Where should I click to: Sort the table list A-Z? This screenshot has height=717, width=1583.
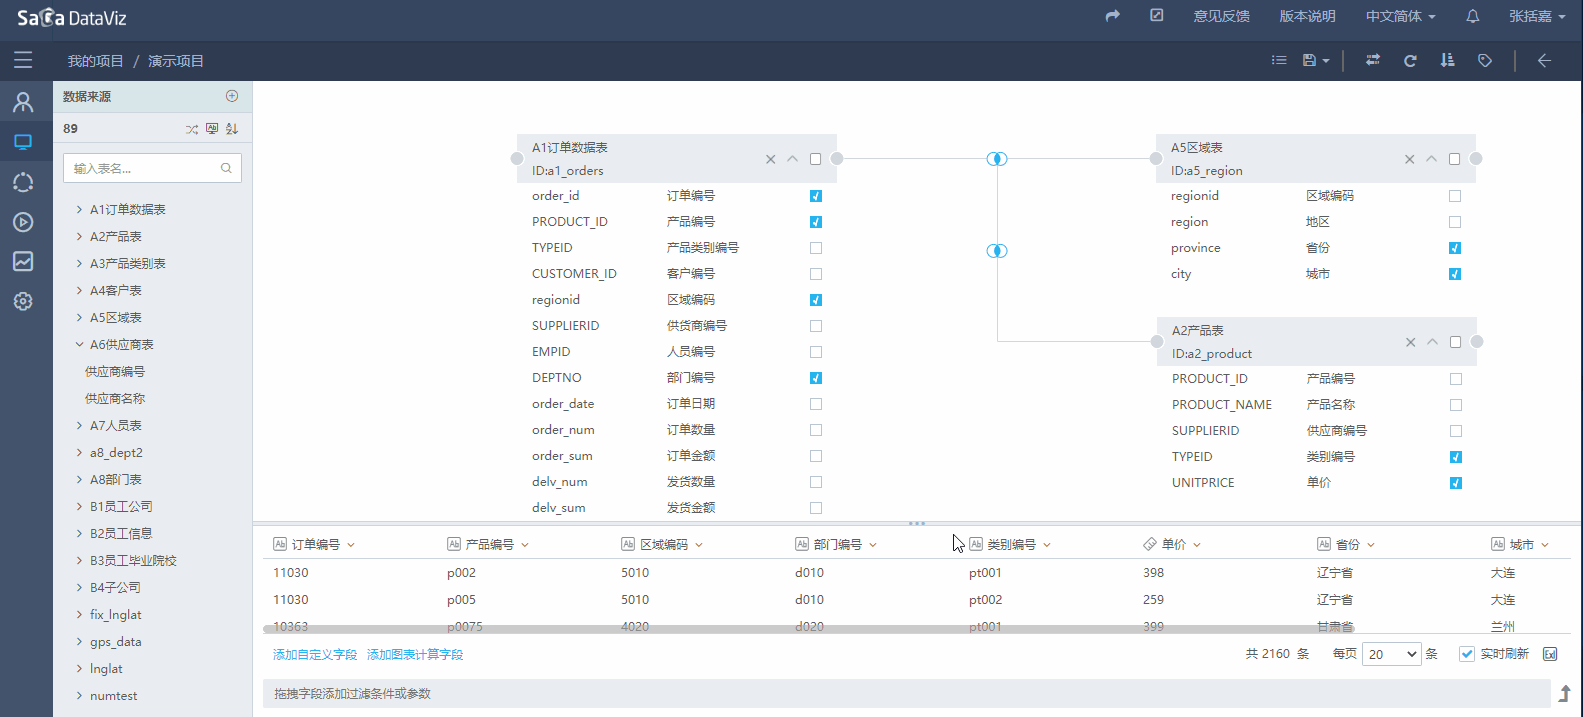click(232, 129)
